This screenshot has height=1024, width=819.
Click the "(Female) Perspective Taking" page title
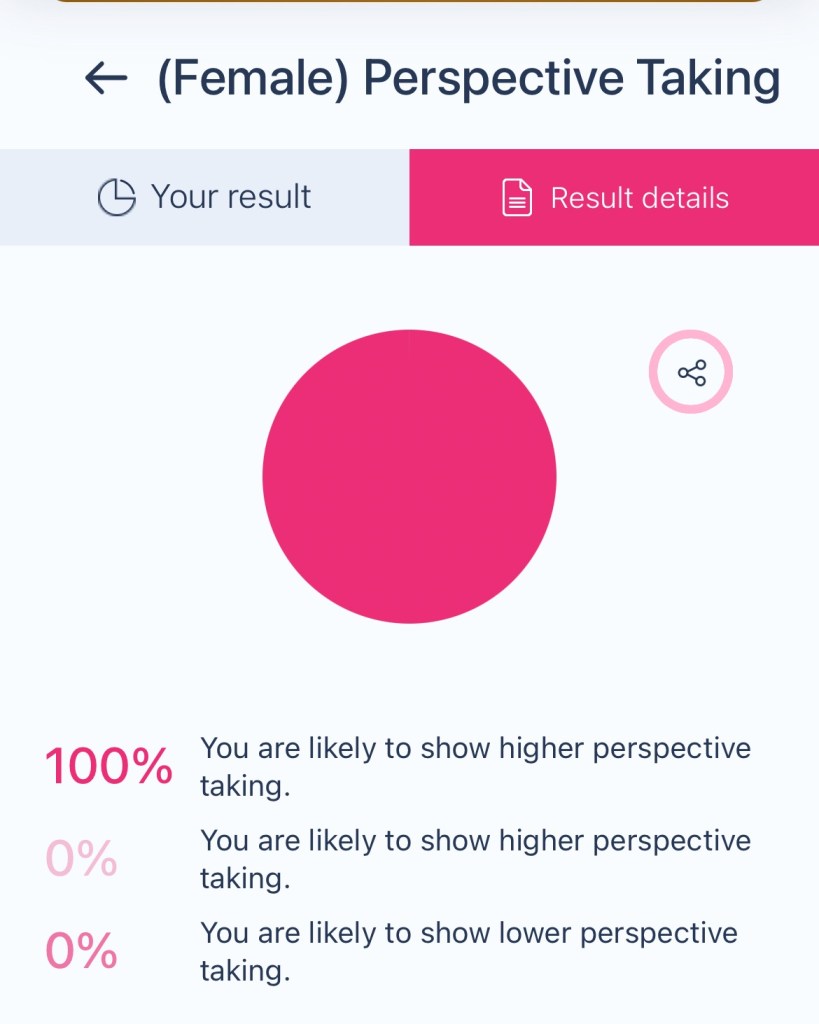click(x=468, y=78)
